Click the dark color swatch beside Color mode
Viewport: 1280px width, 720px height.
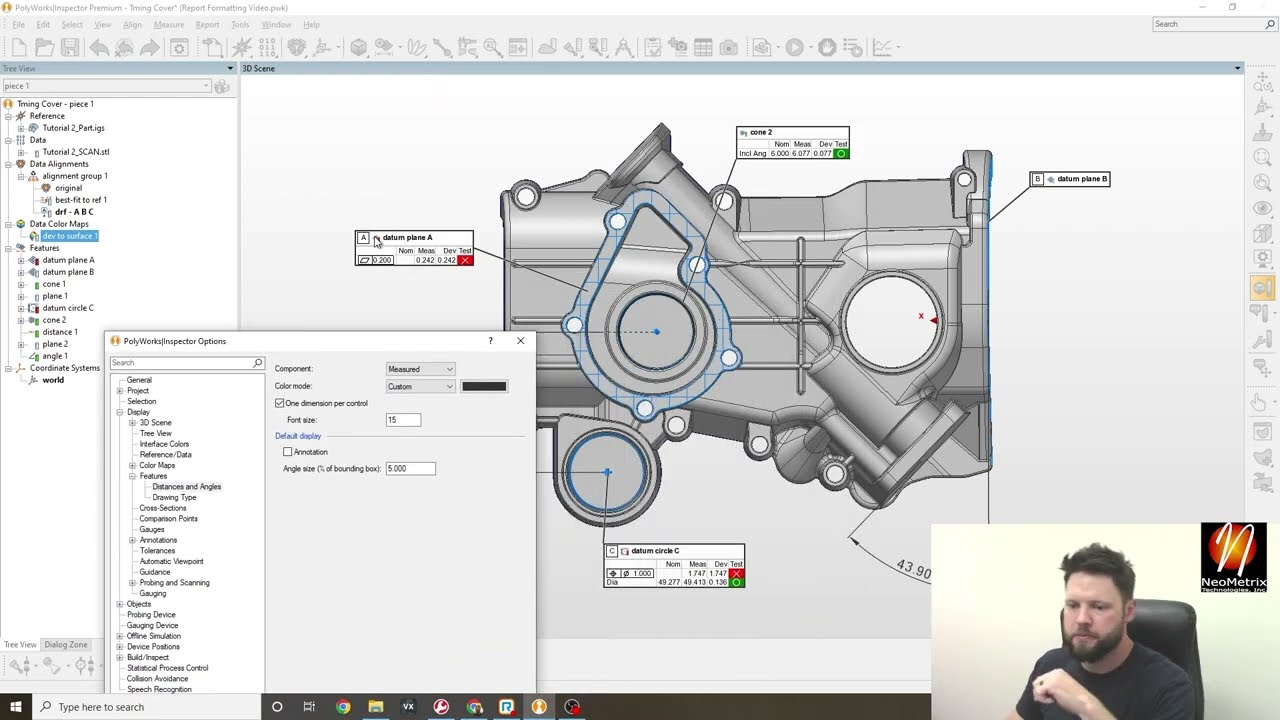point(484,386)
